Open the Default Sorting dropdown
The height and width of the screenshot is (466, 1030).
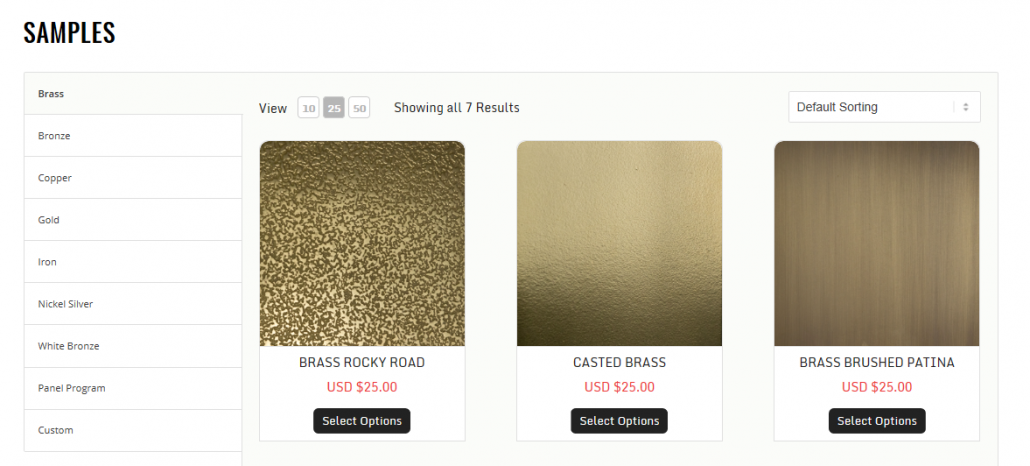click(x=884, y=107)
